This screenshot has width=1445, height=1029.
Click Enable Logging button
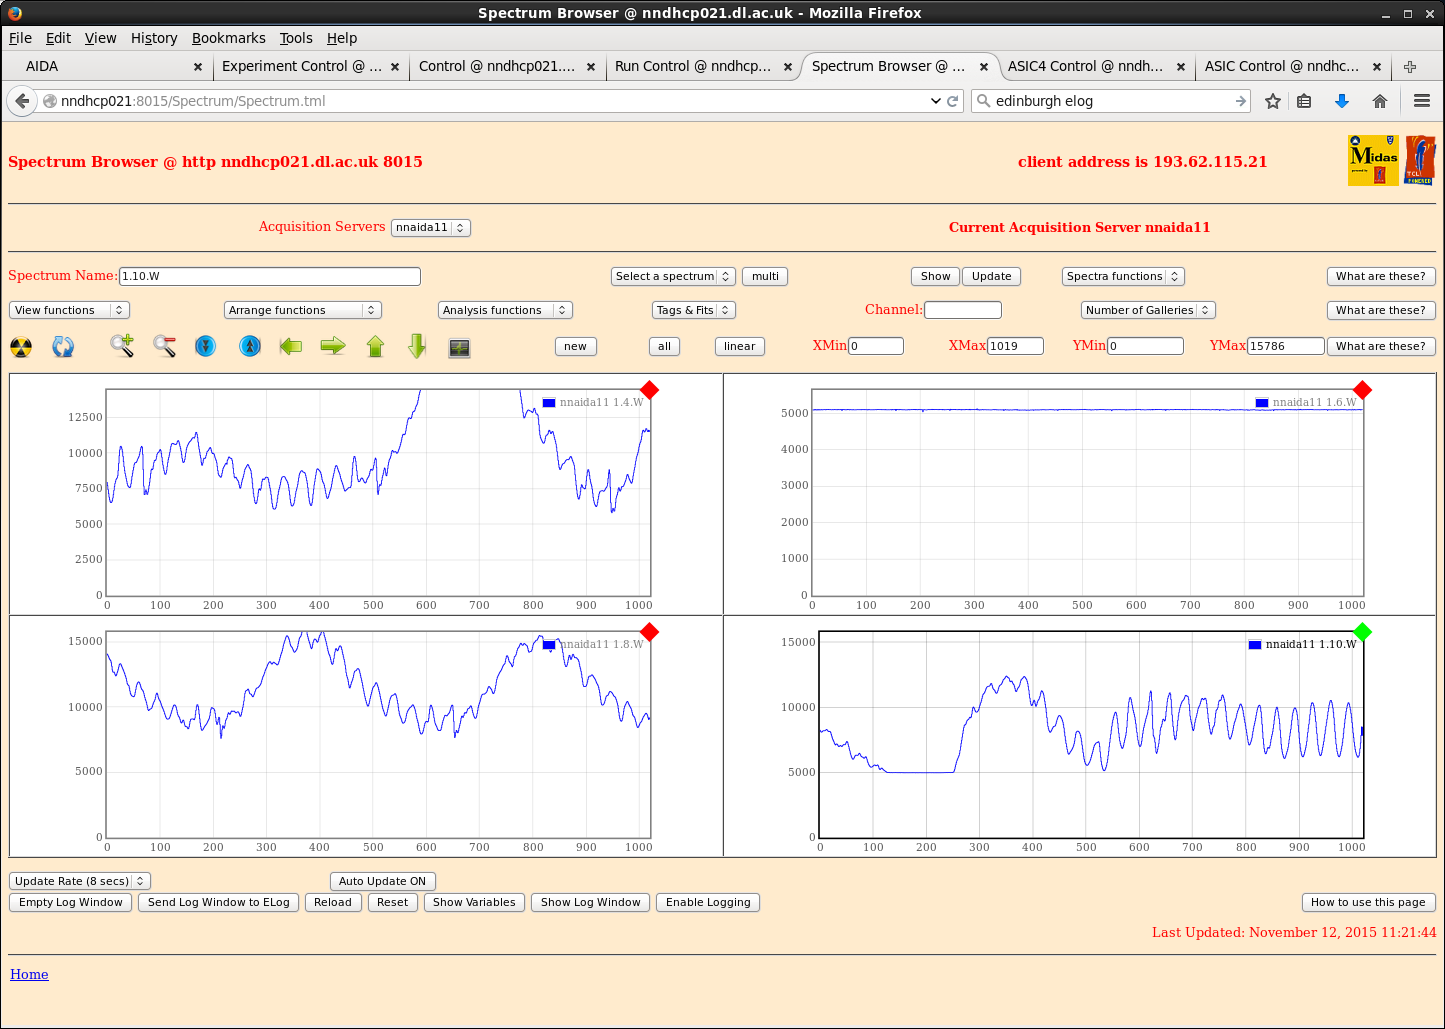pyautogui.click(x=708, y=902)
